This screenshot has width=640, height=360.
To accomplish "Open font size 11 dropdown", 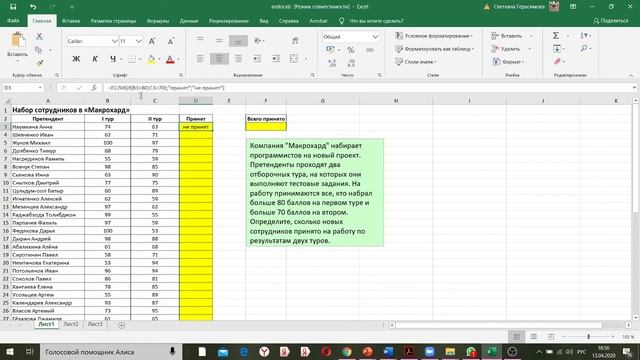I will click(139, 41).
